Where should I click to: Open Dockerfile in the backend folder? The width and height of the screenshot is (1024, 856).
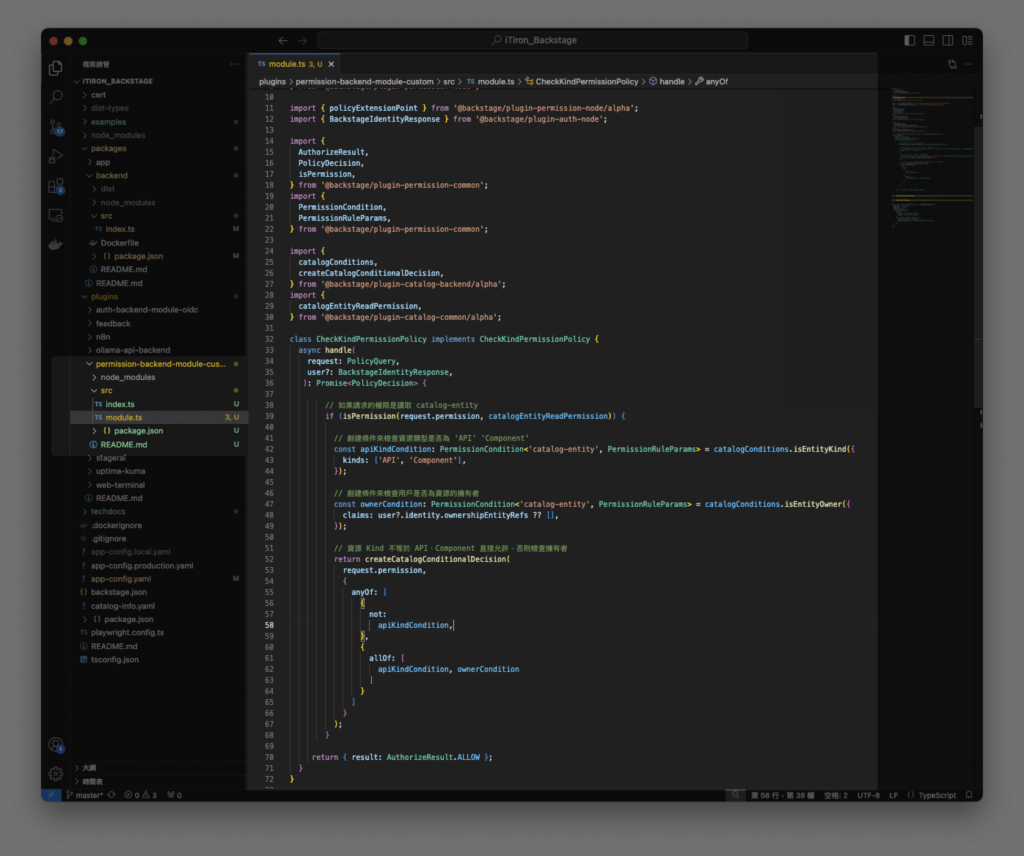pyautogui.click(x=119, y=242)
